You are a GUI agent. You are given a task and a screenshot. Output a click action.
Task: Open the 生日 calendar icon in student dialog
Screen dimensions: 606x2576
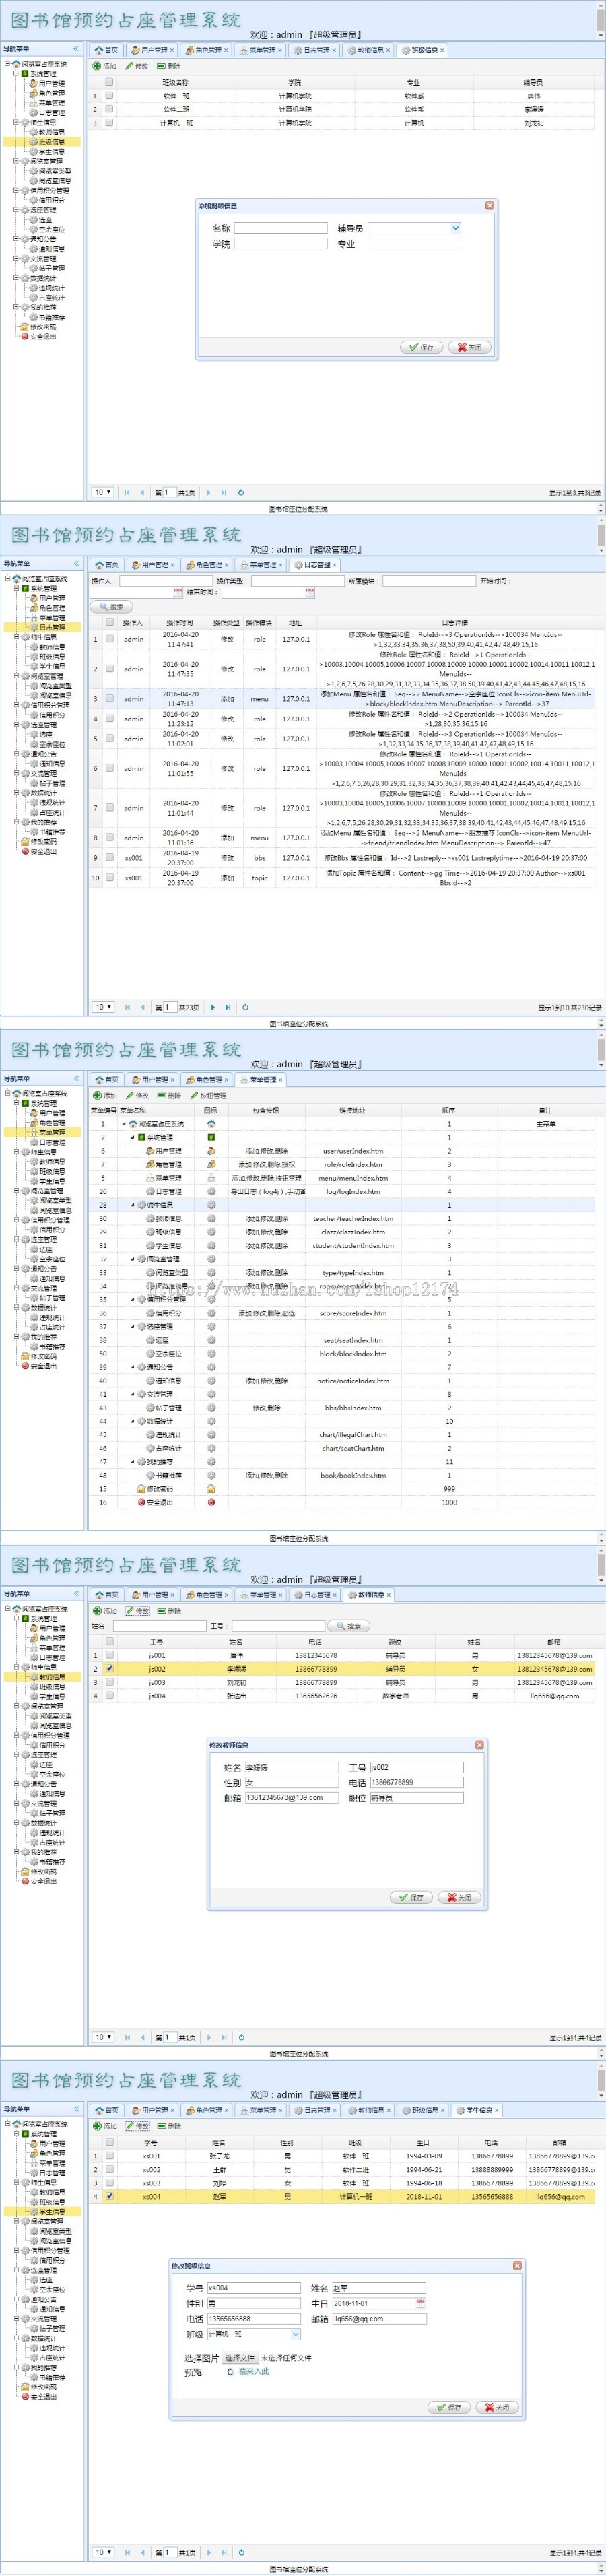pyautogui.click(x=420, y=2303)
